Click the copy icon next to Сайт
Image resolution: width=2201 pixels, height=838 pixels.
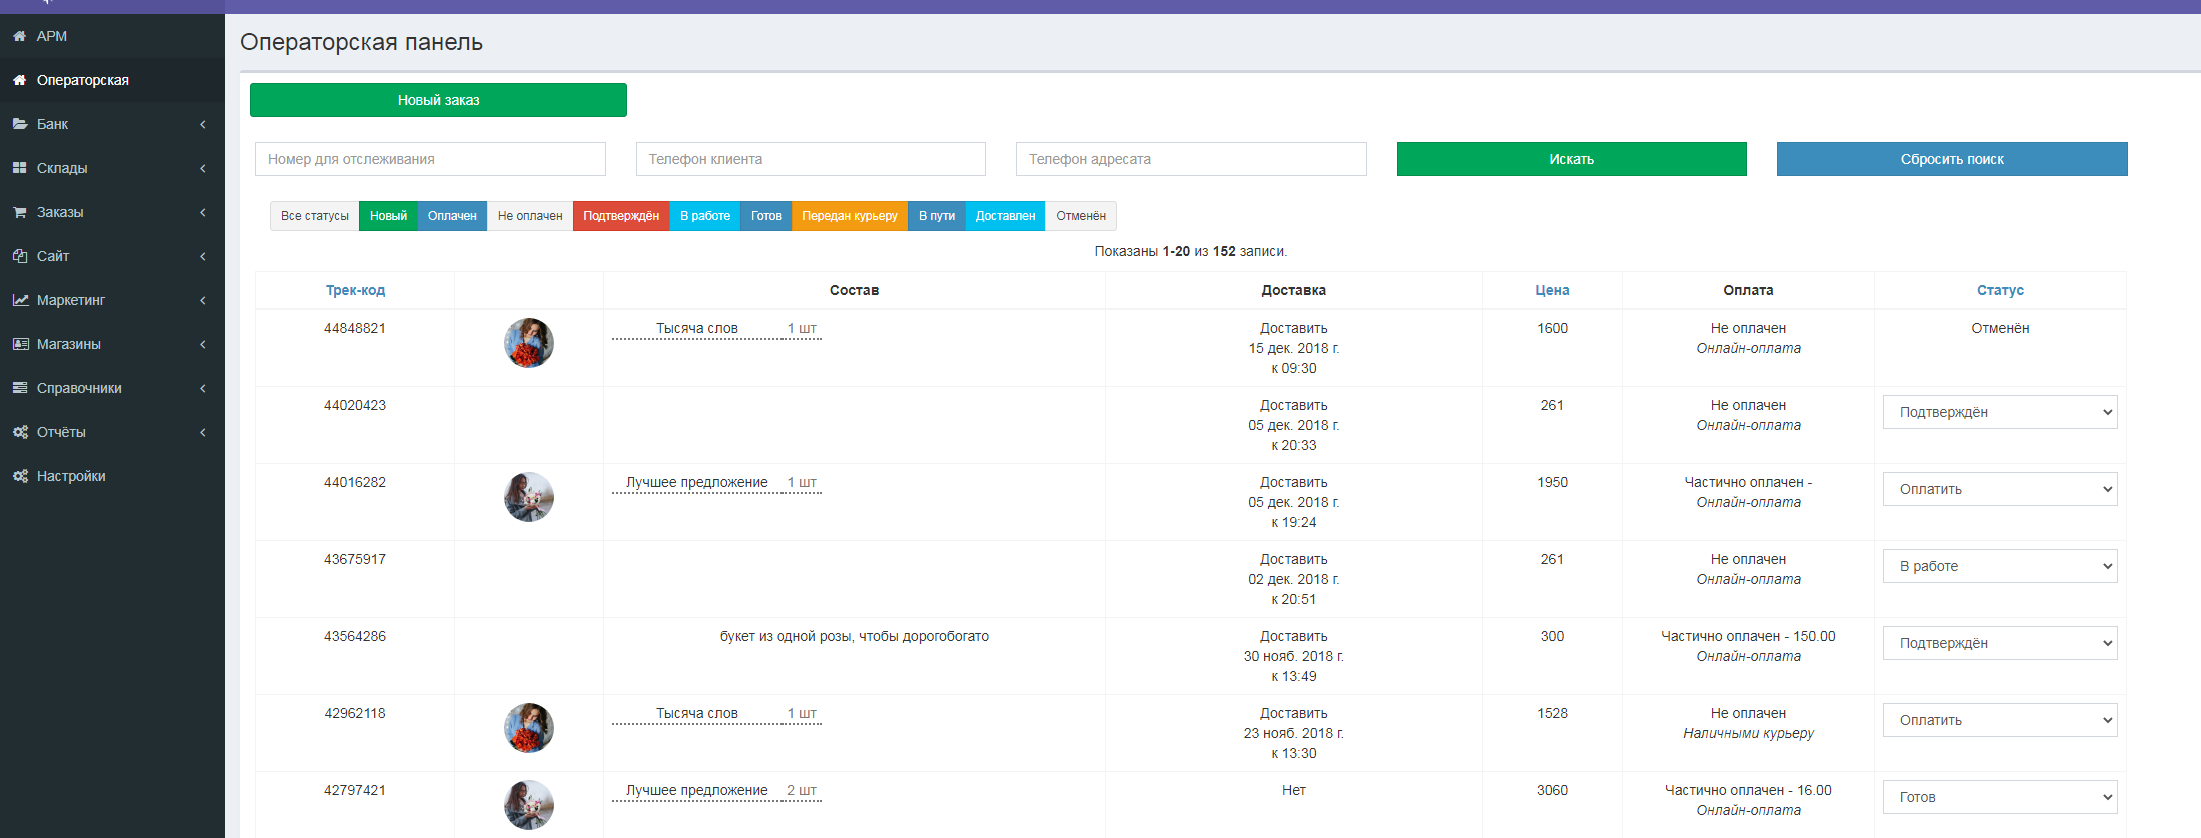19,256
